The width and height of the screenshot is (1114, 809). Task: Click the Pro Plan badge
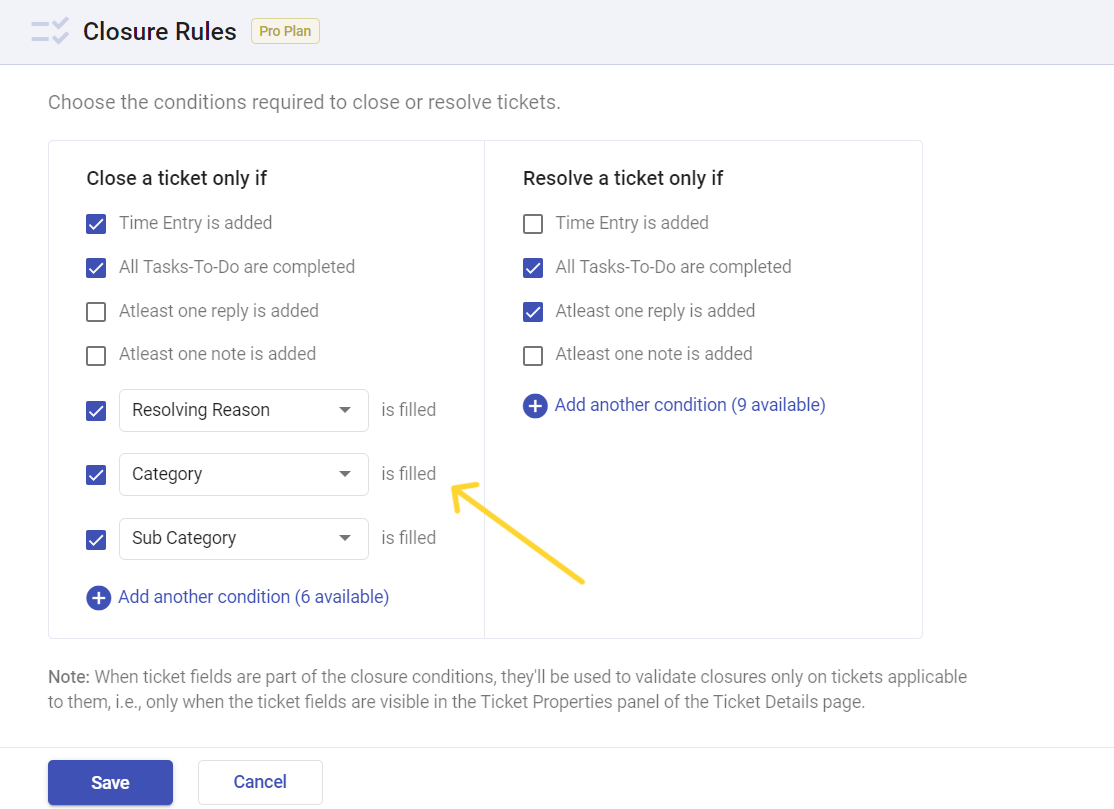tap(285, 31)
